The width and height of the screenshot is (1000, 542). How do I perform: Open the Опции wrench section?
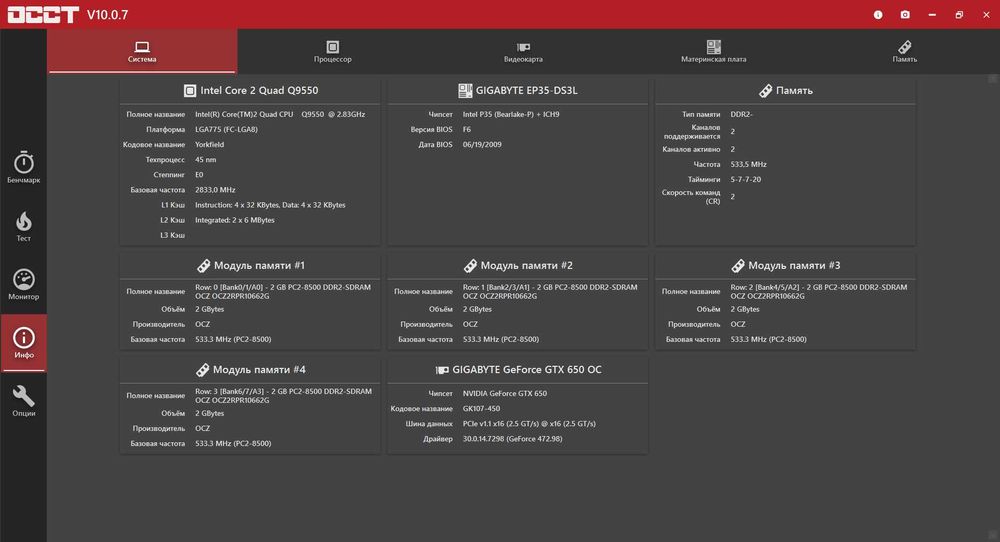[24, 401]
